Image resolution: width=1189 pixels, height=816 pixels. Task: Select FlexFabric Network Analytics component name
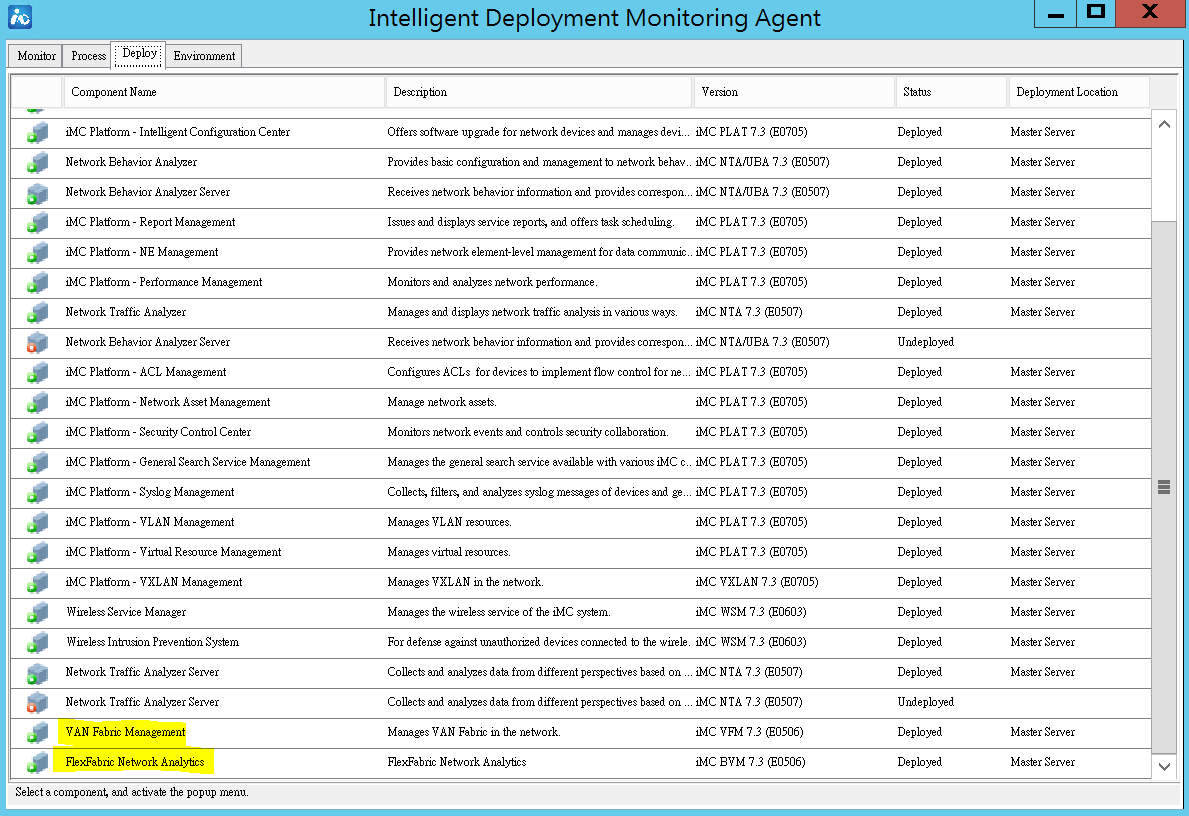135,762
